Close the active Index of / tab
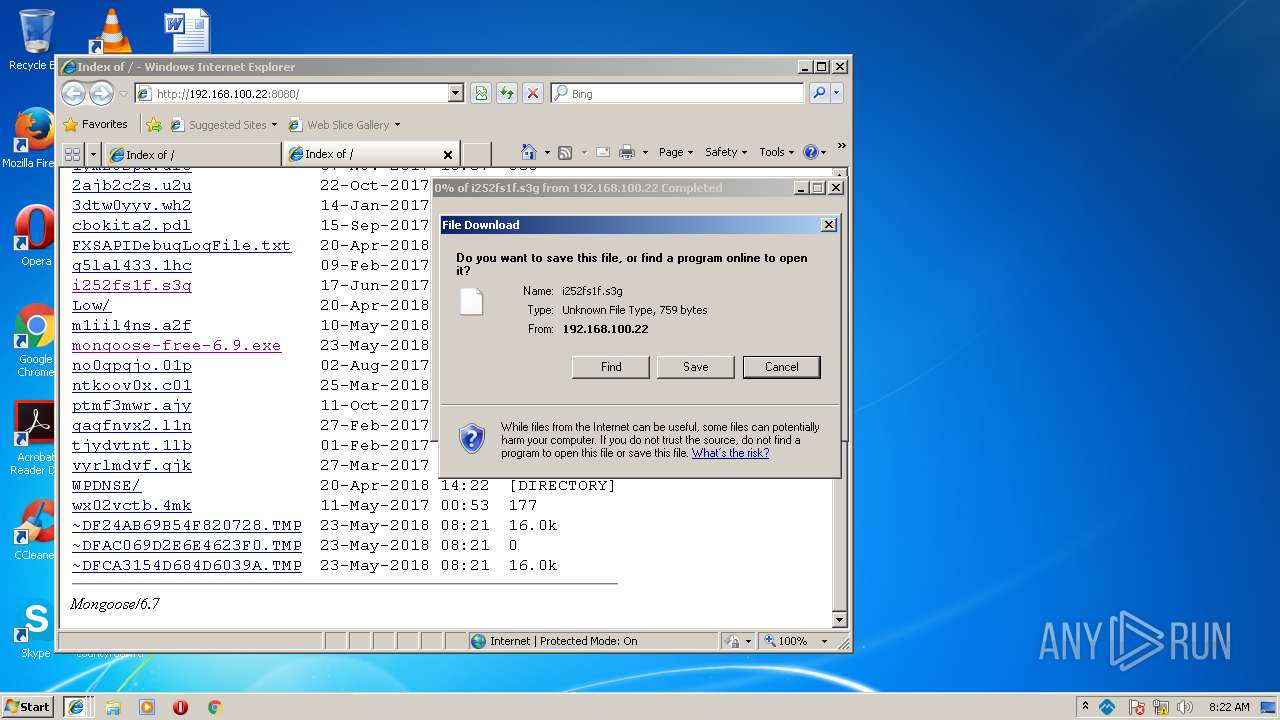1280x720 pixels. point(448,154)
